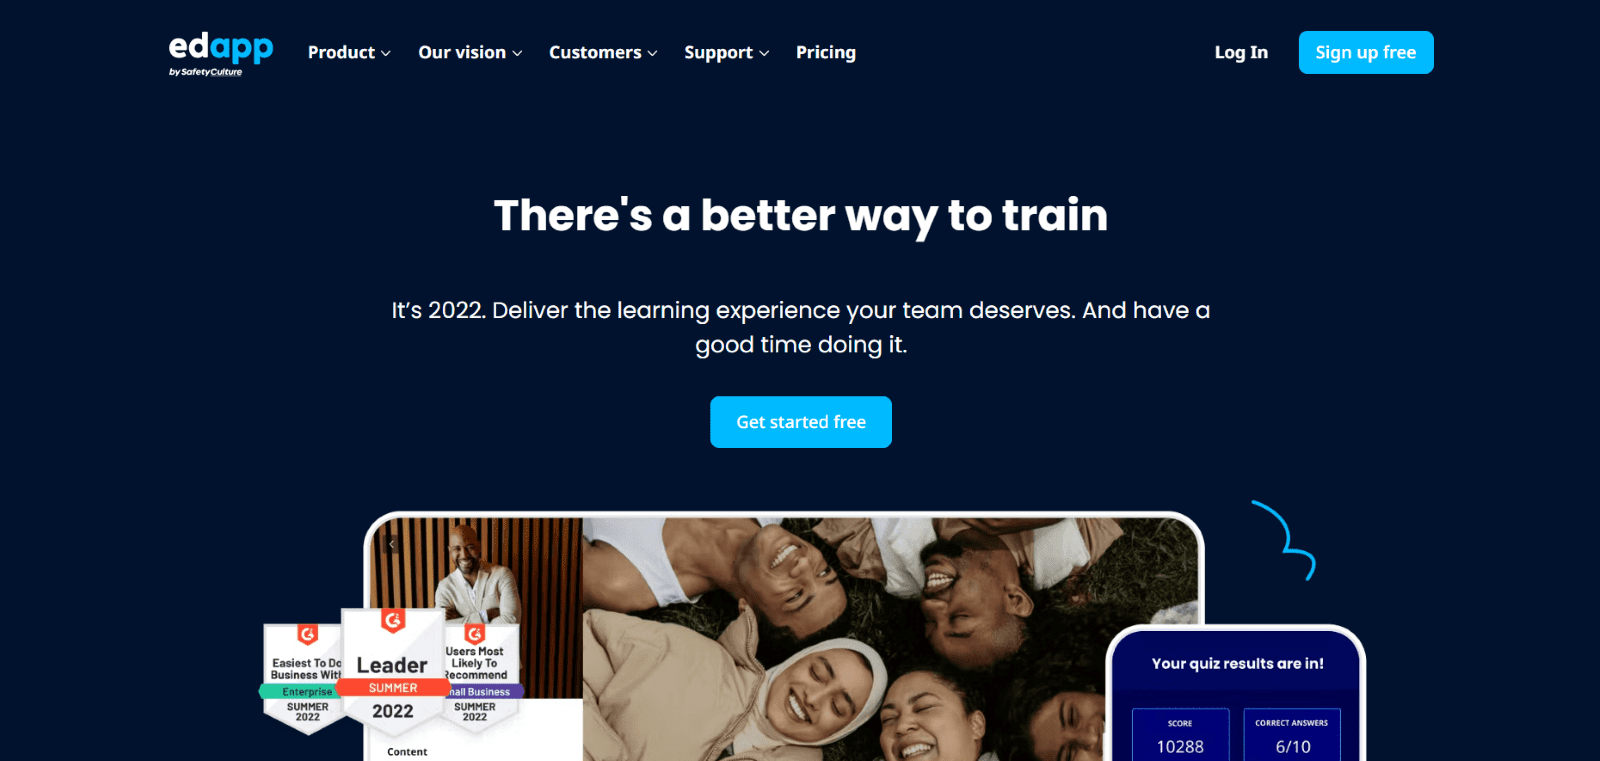
Task: Open the Pricing page
Action: click(x=826, y=52)
